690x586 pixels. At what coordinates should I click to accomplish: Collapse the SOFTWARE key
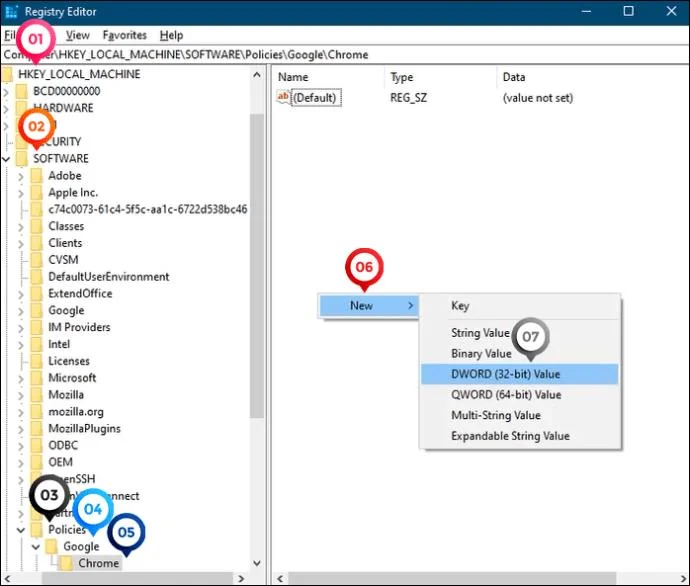[6, 159]
